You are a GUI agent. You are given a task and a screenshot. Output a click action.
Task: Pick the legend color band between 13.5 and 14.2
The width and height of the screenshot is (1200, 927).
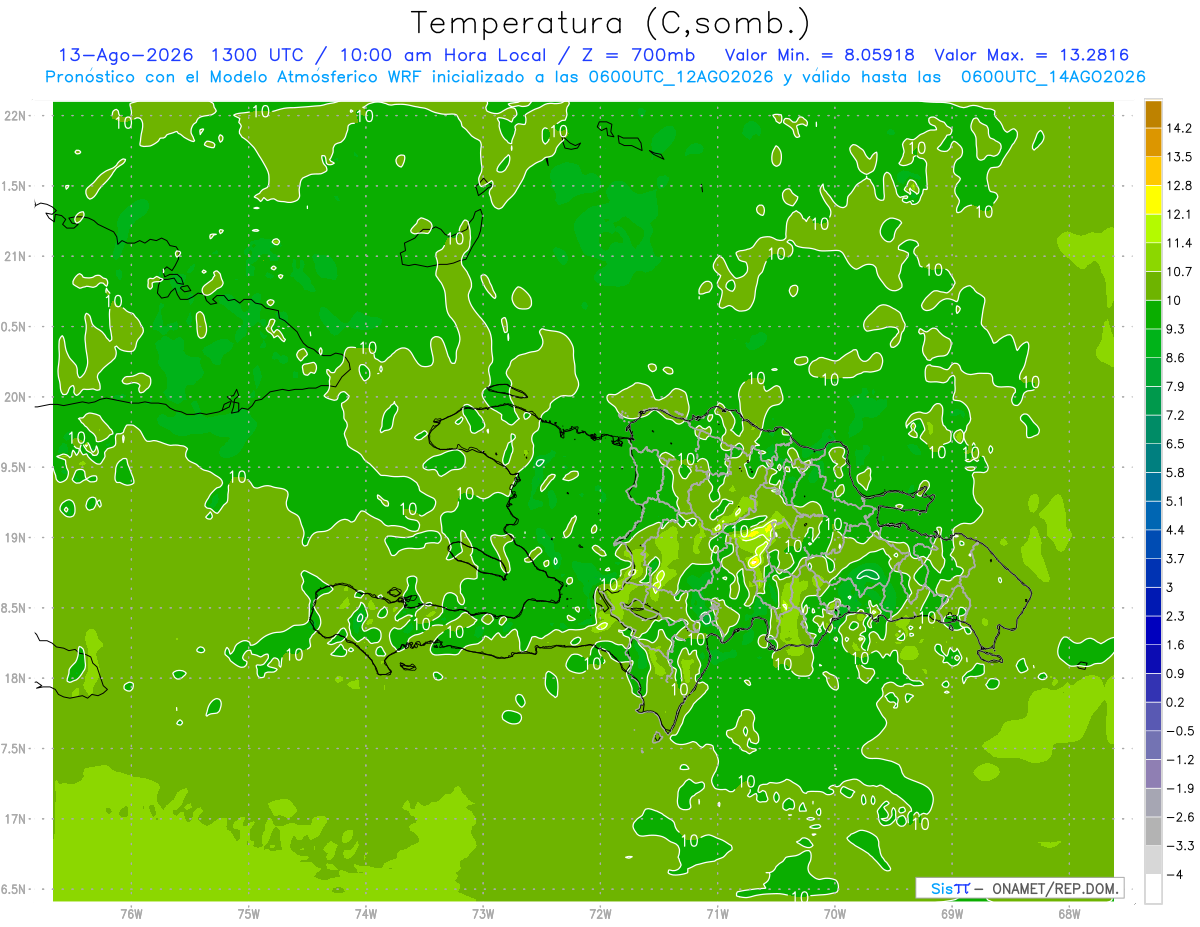1153,143
